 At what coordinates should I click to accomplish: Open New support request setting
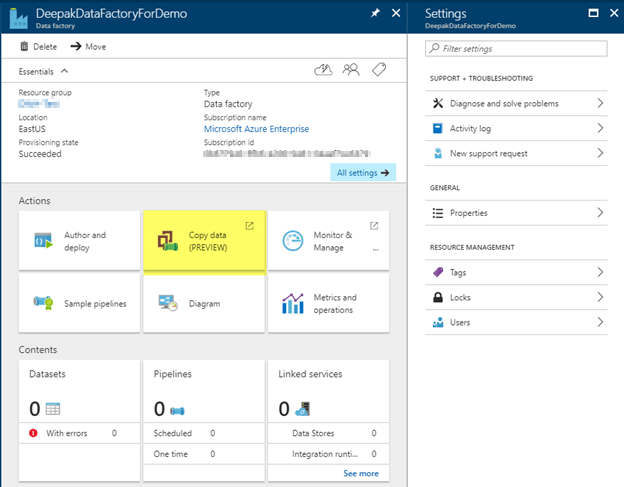pos(516,153)
